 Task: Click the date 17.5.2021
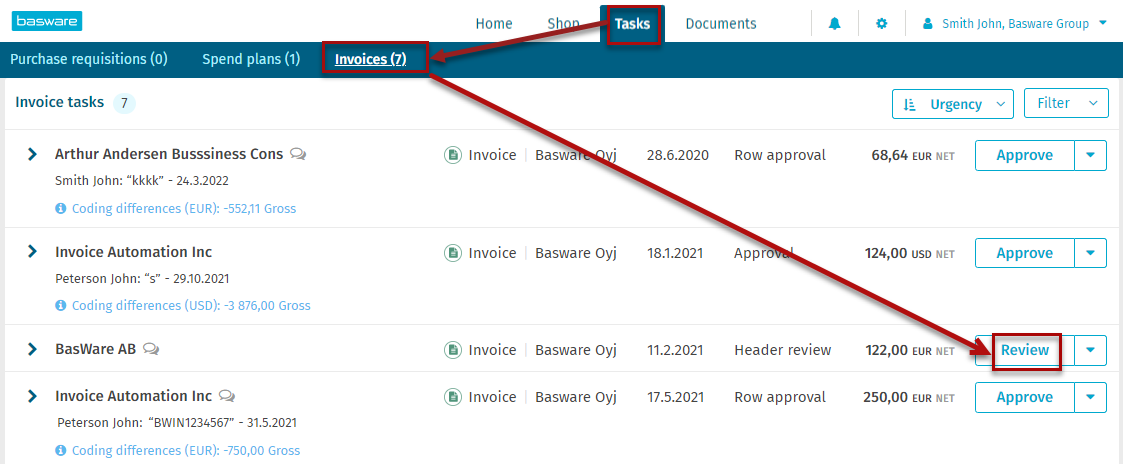pos(676,397)
